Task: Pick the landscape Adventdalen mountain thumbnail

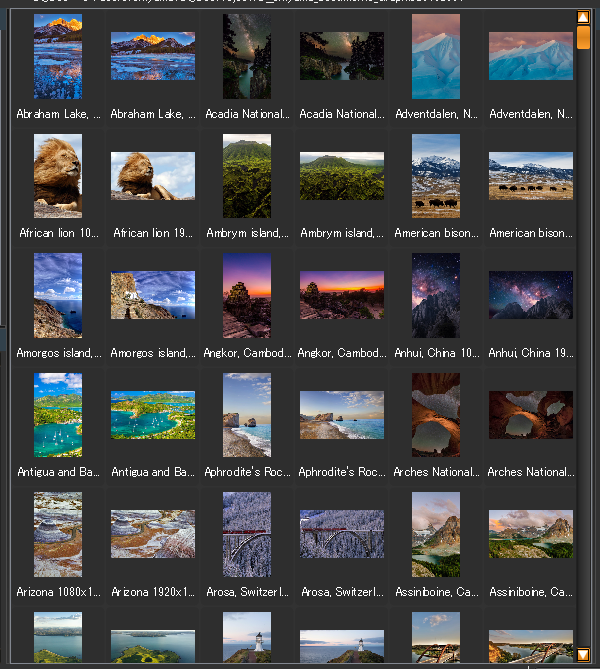Action: coord(531,56)
